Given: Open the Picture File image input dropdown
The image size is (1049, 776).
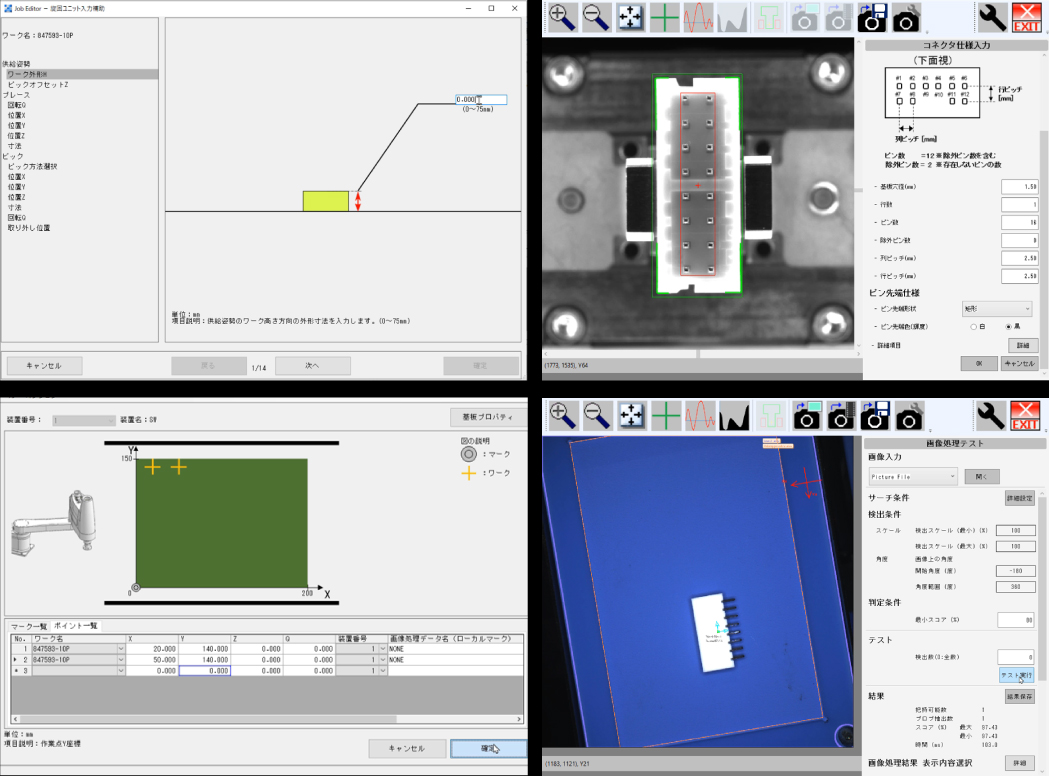Looking at the screenshot, I should (x=913, y=476).
